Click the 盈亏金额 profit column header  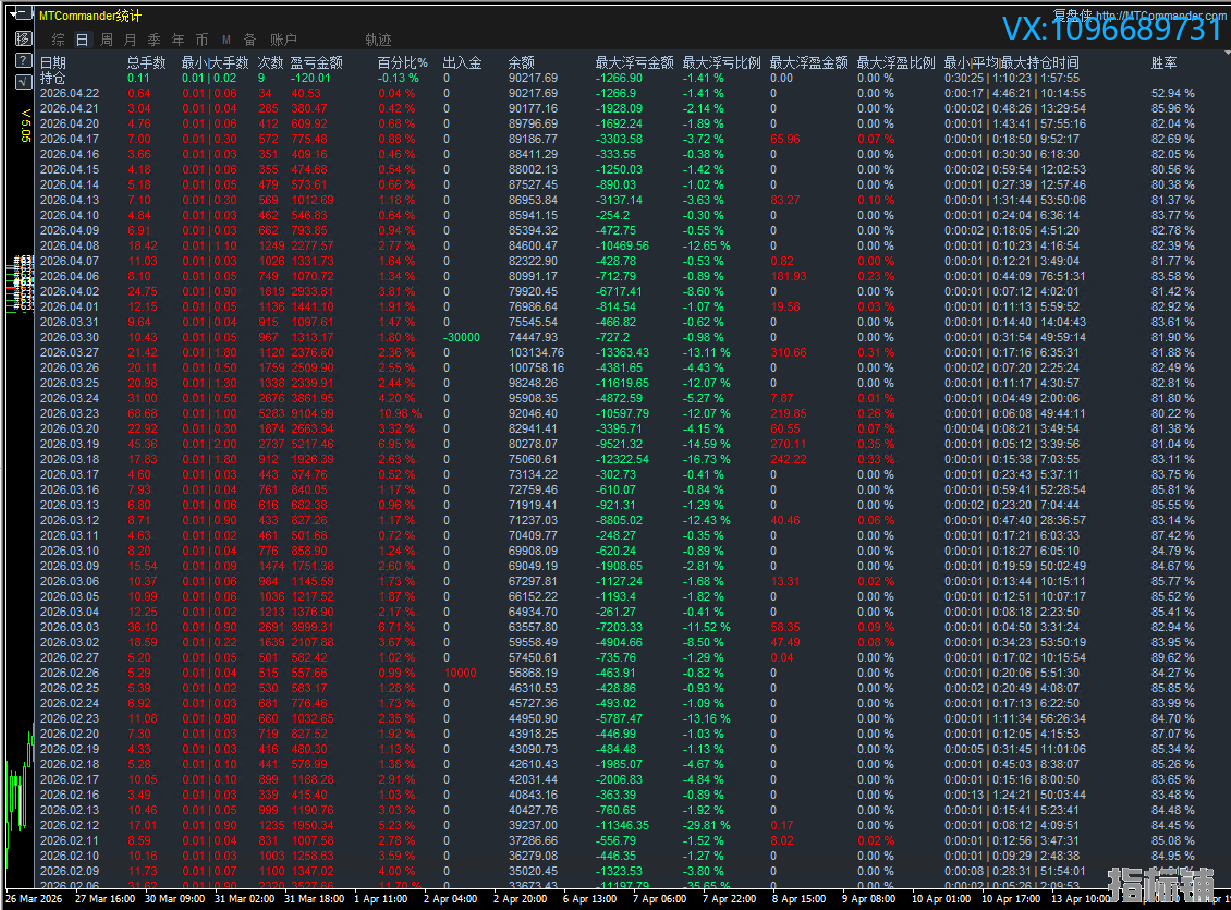[x=316, y=63]
